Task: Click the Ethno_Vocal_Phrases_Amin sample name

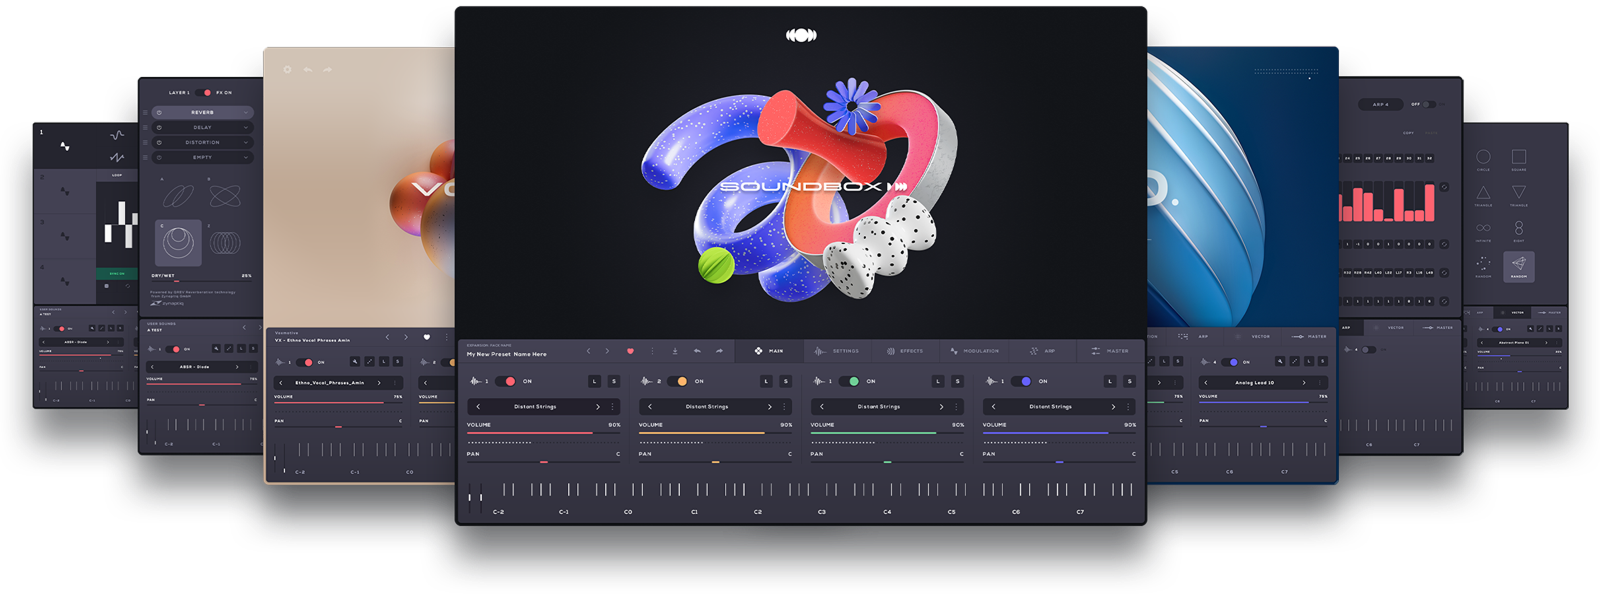Action: pyautogui.click(x=330, y=383)
